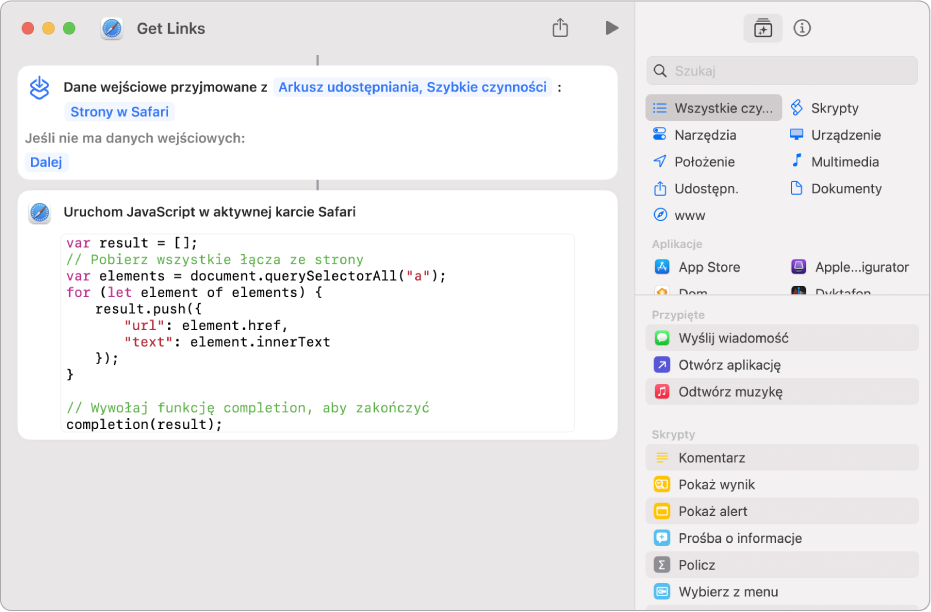
Task: Add the Pokaż wynik action
Action: coord(781,484)
